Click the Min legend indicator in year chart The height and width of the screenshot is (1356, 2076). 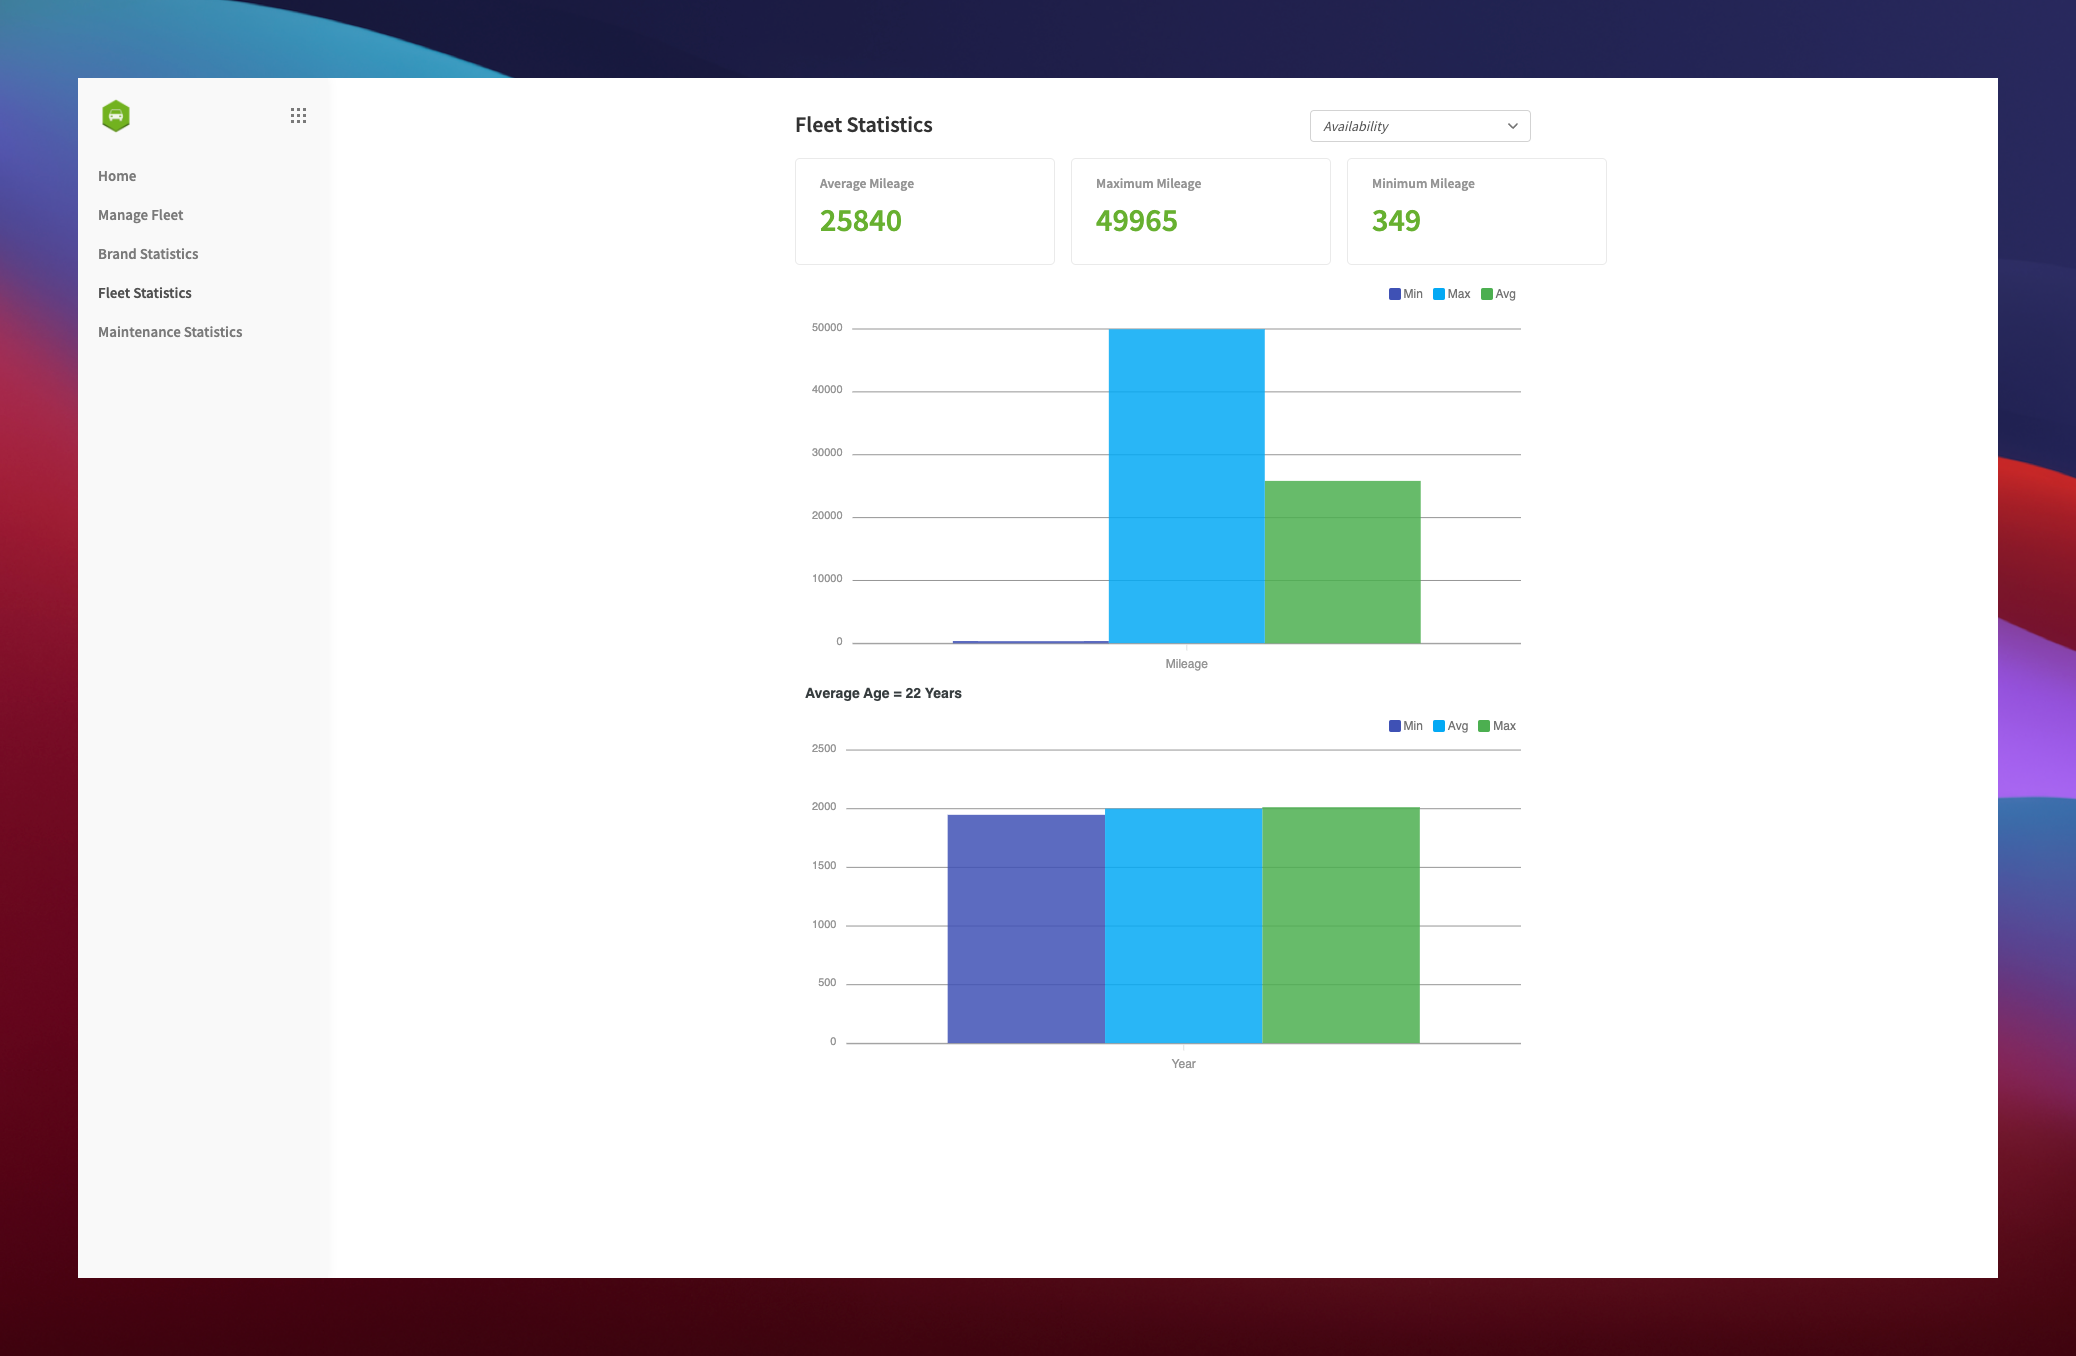[x=1391, y=726]
